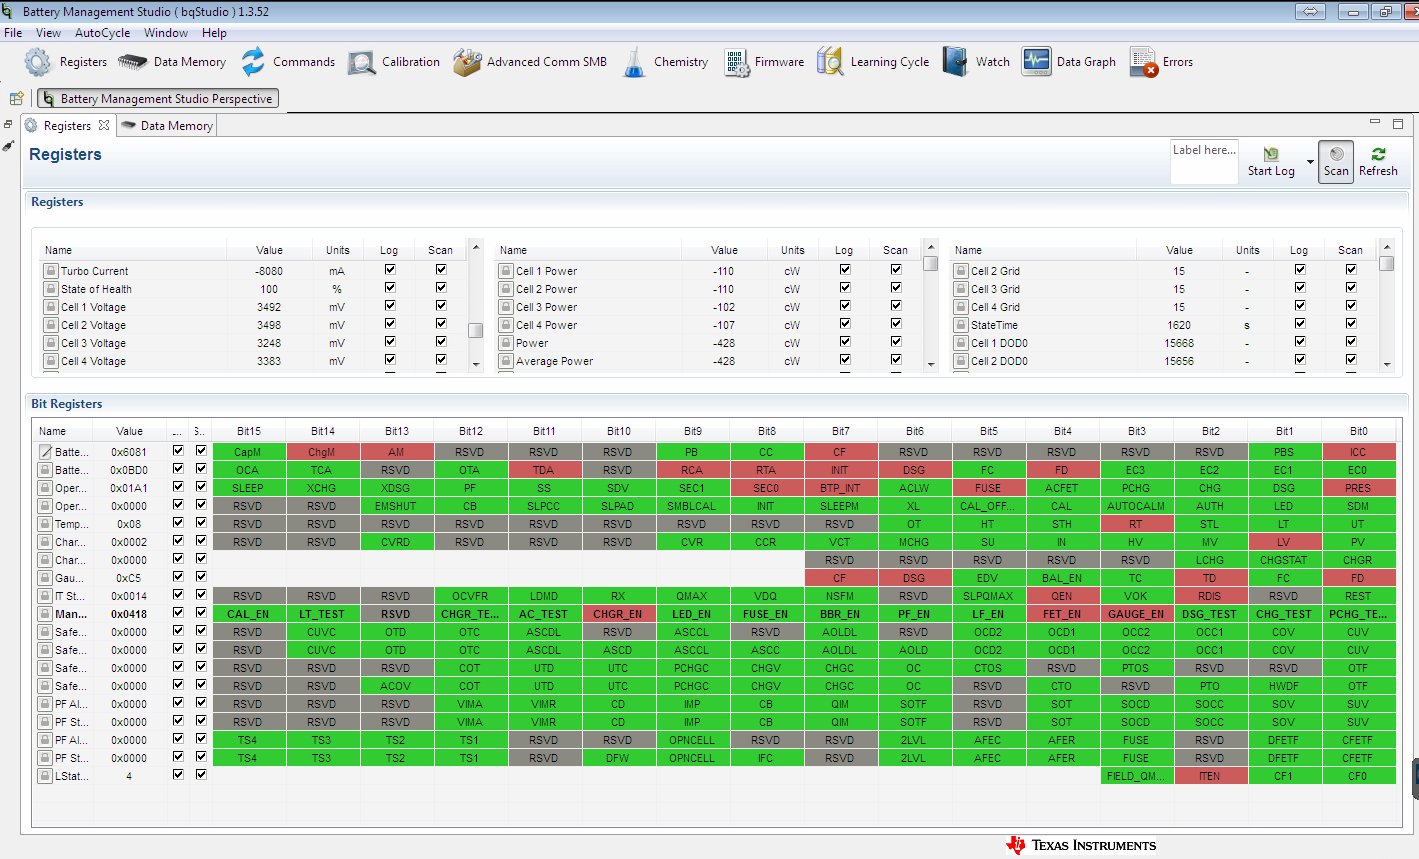The height and width of the screenshot is (859, 1419).
Task: Open Data Memory chip icon in toolbar
Action: coord(132,62)
